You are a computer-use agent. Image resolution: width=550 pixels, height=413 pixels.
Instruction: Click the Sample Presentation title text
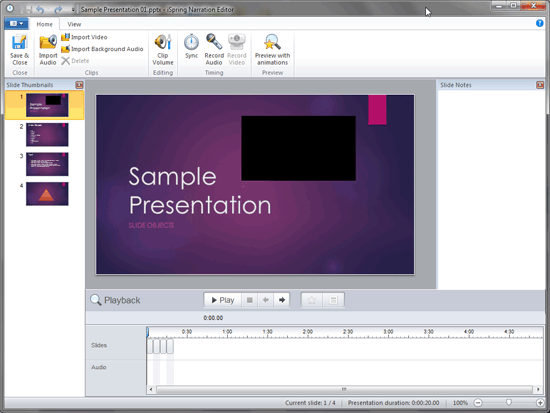(200, 190)
